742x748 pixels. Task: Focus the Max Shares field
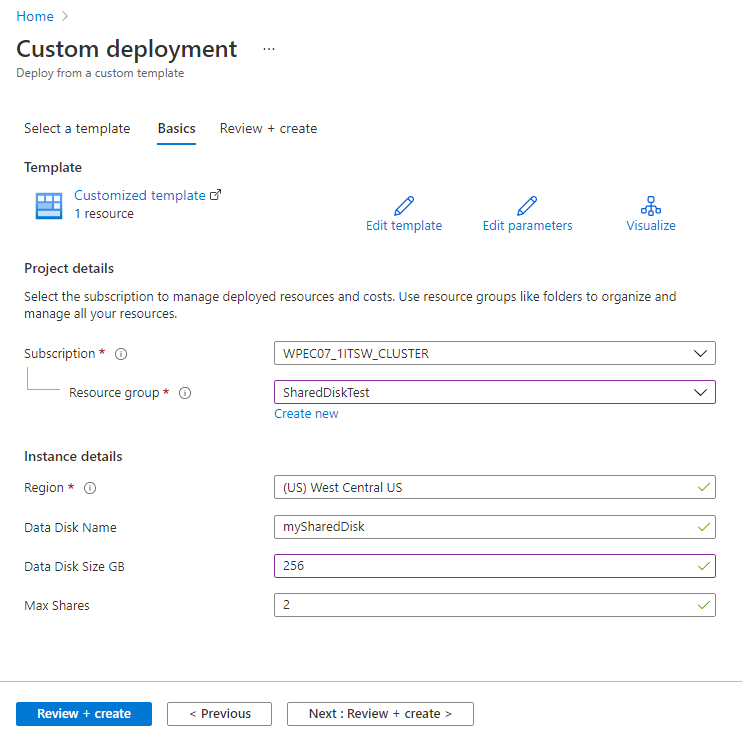pos(495,605)
